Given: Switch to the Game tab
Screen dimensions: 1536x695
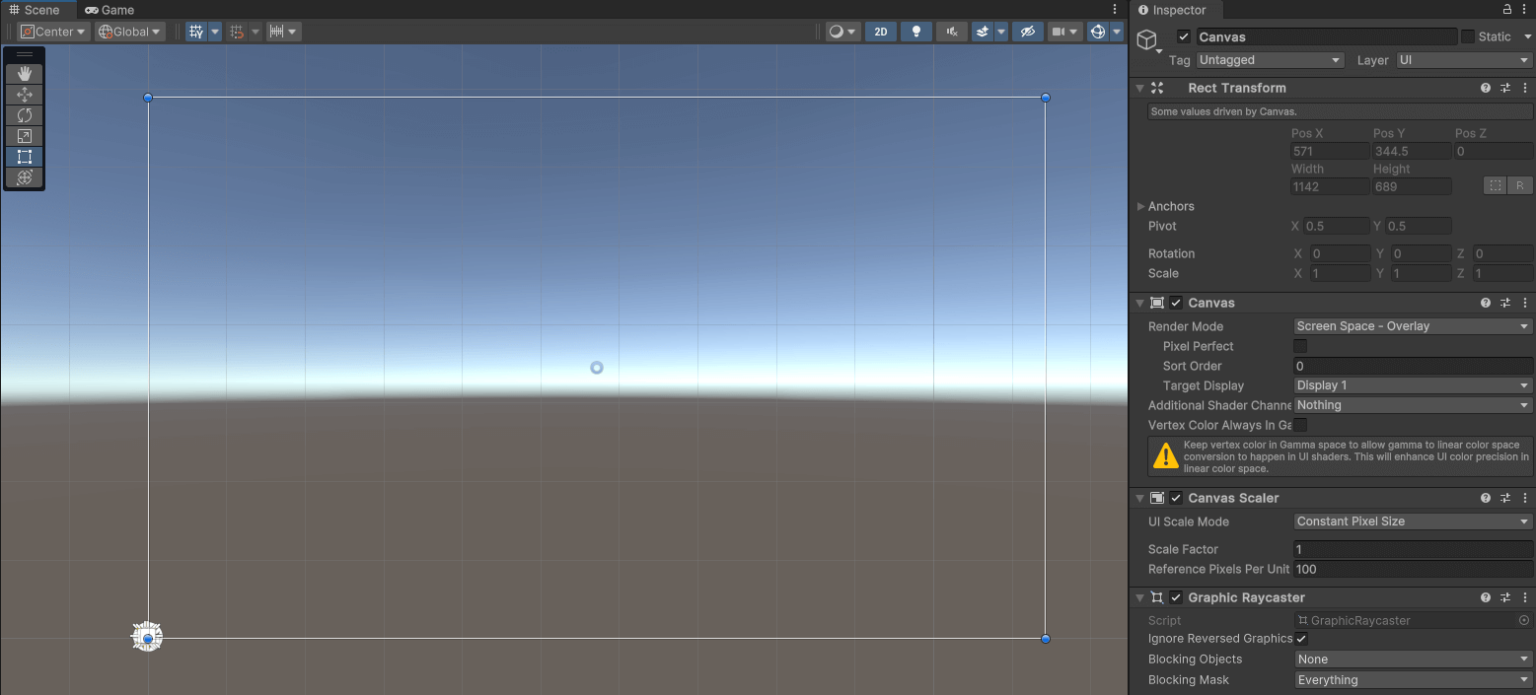Looking at the screenshot, I should point(110,10).
